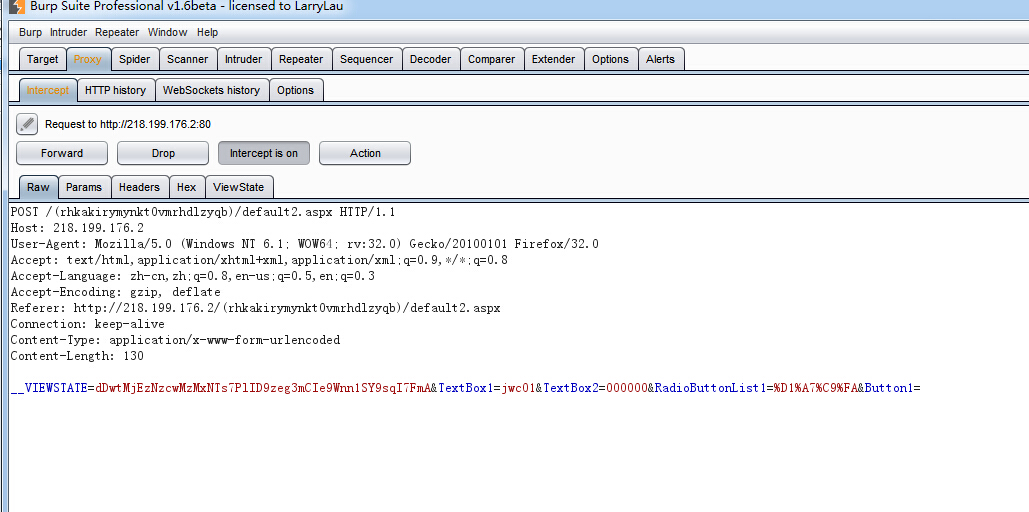The image size is (1029, 512).
Task: Open the main Options tab
Action: coord(610,59)
